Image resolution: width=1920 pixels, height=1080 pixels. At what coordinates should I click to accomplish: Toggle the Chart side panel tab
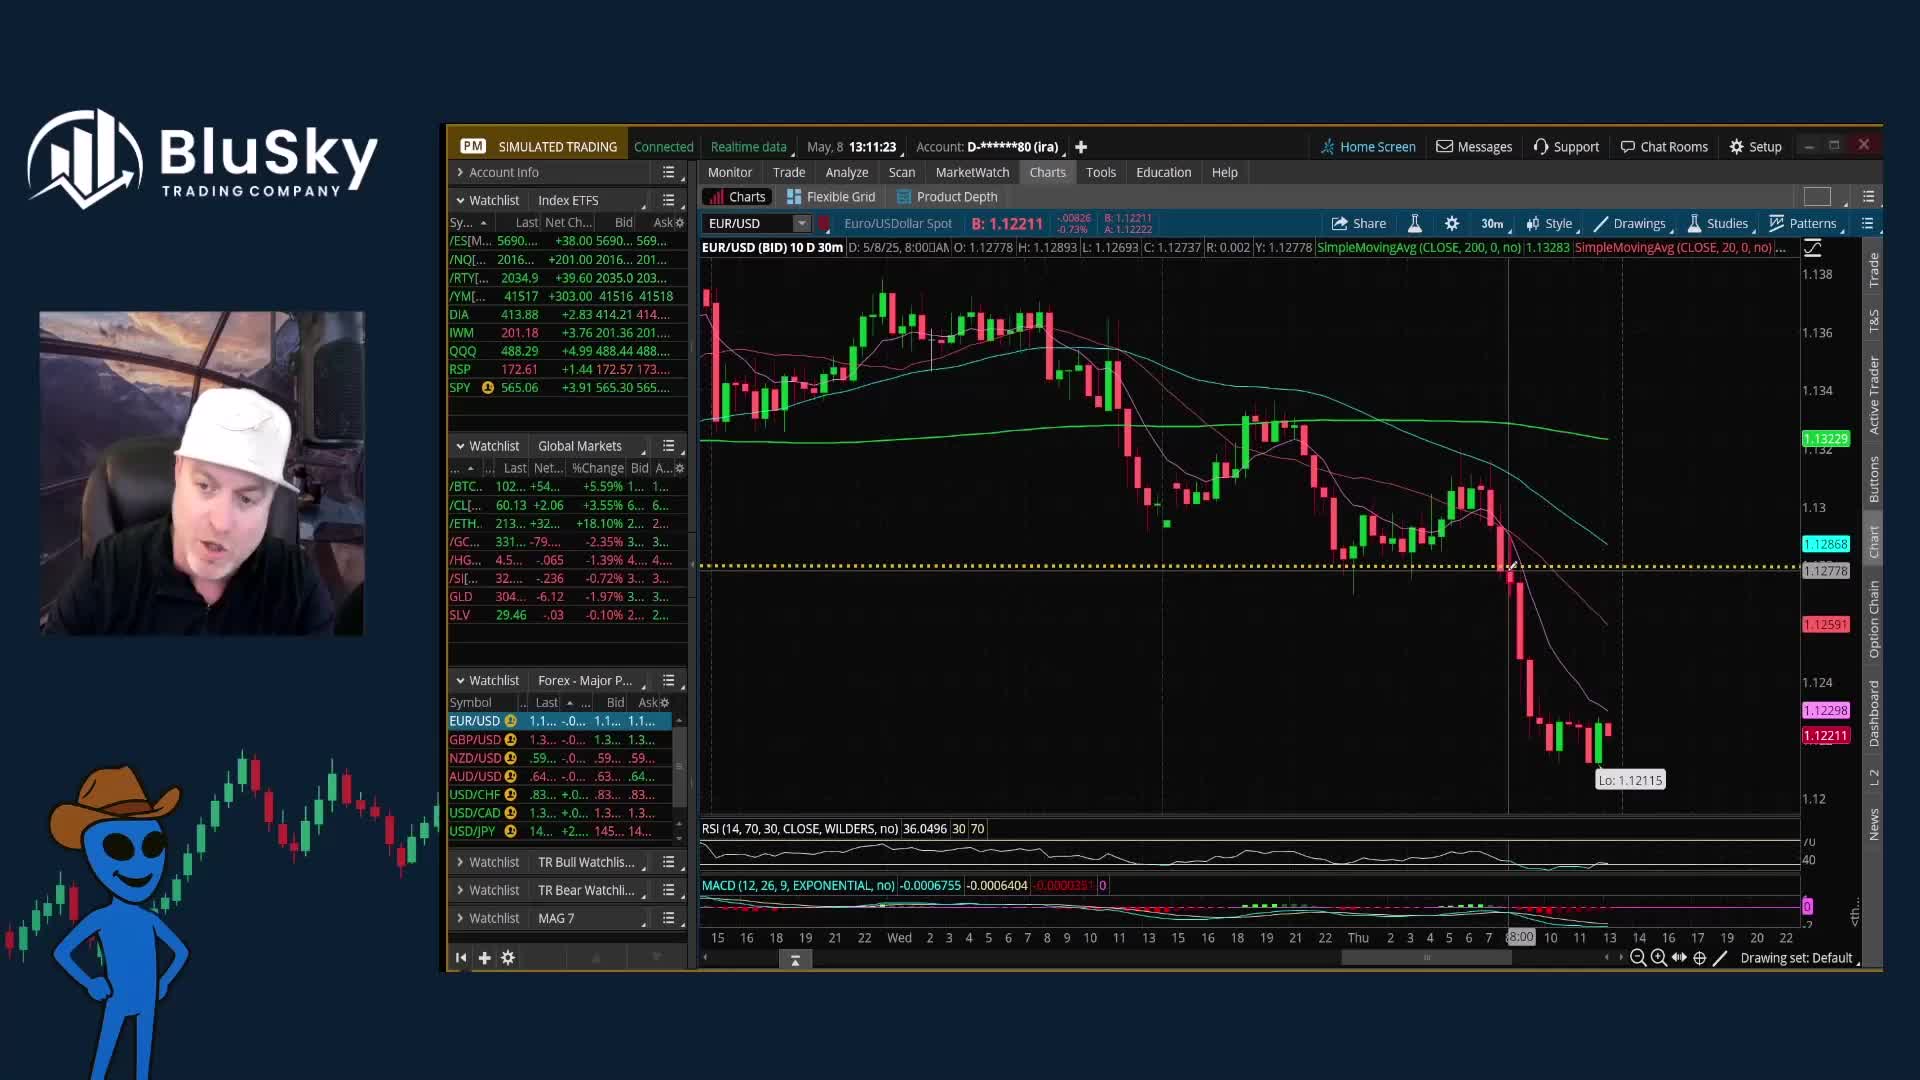click(x=1873, y=541)
